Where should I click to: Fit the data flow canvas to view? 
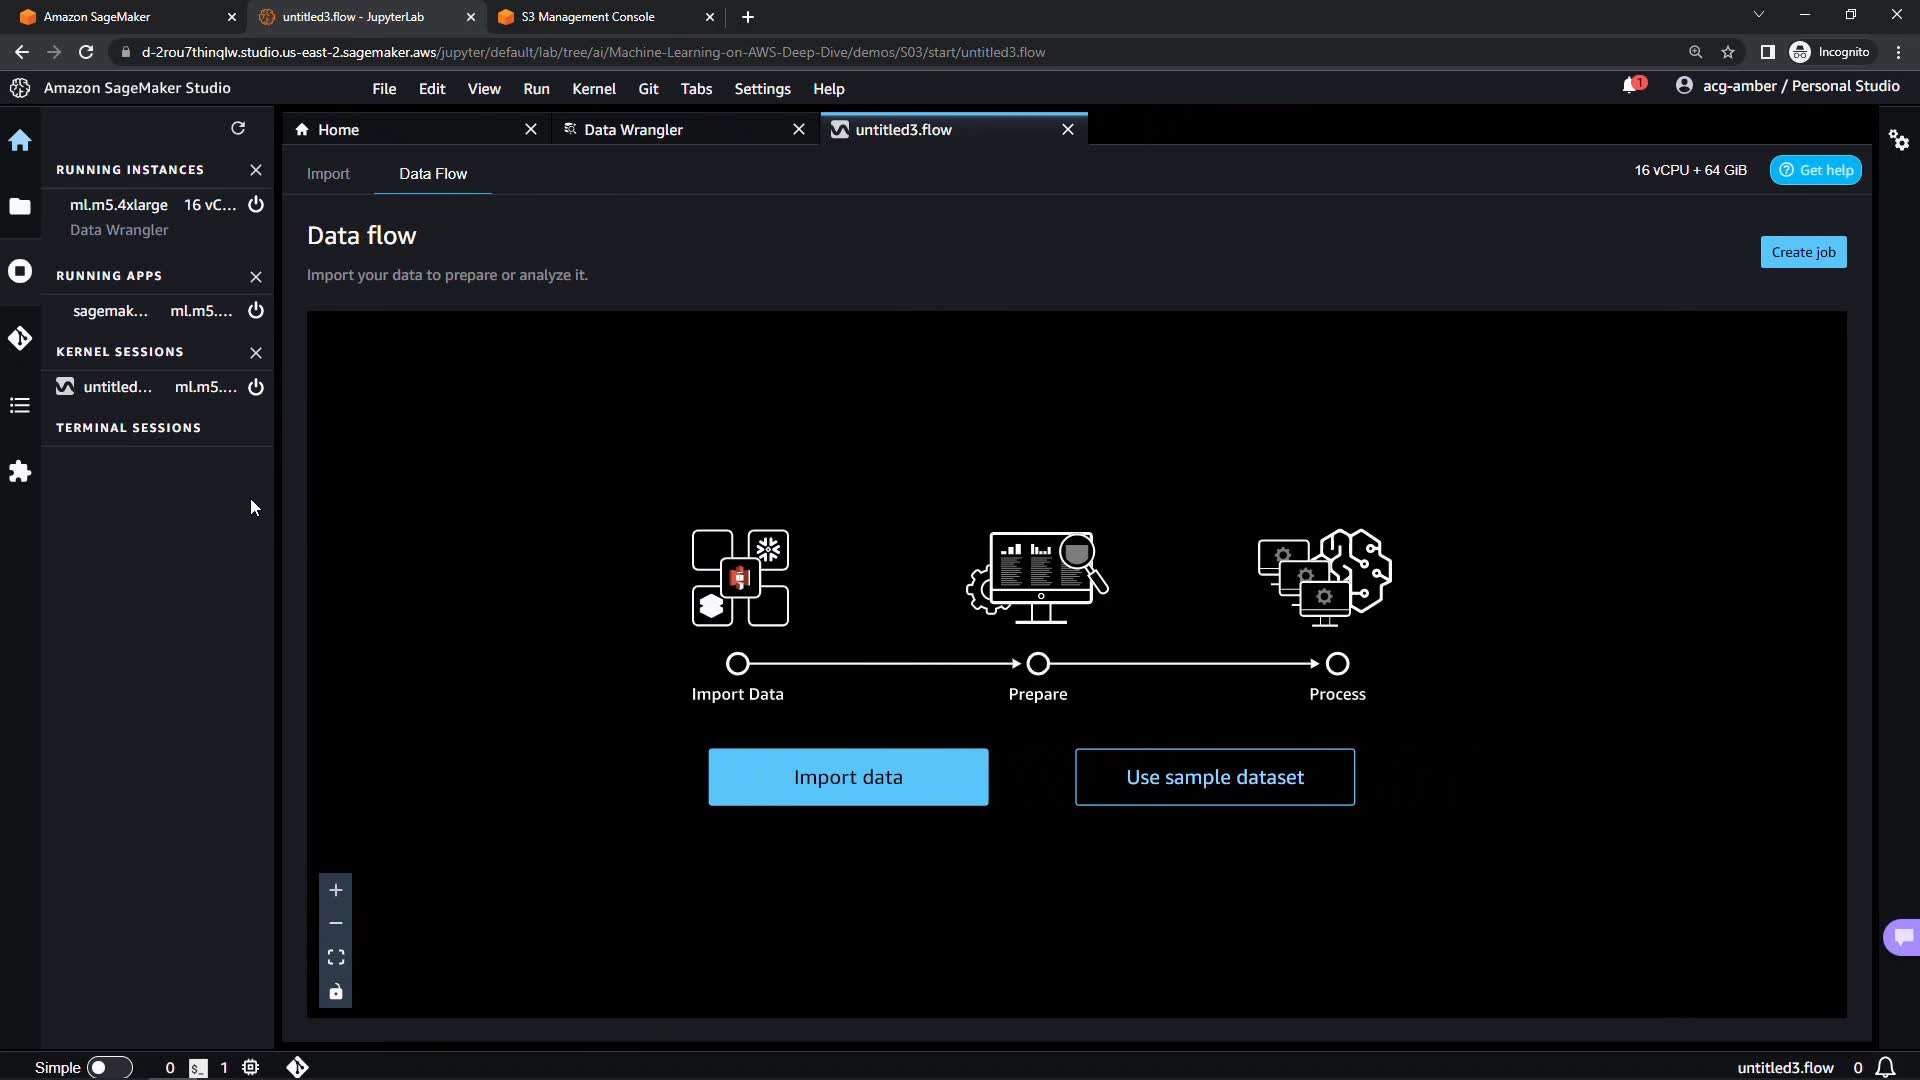336,958
